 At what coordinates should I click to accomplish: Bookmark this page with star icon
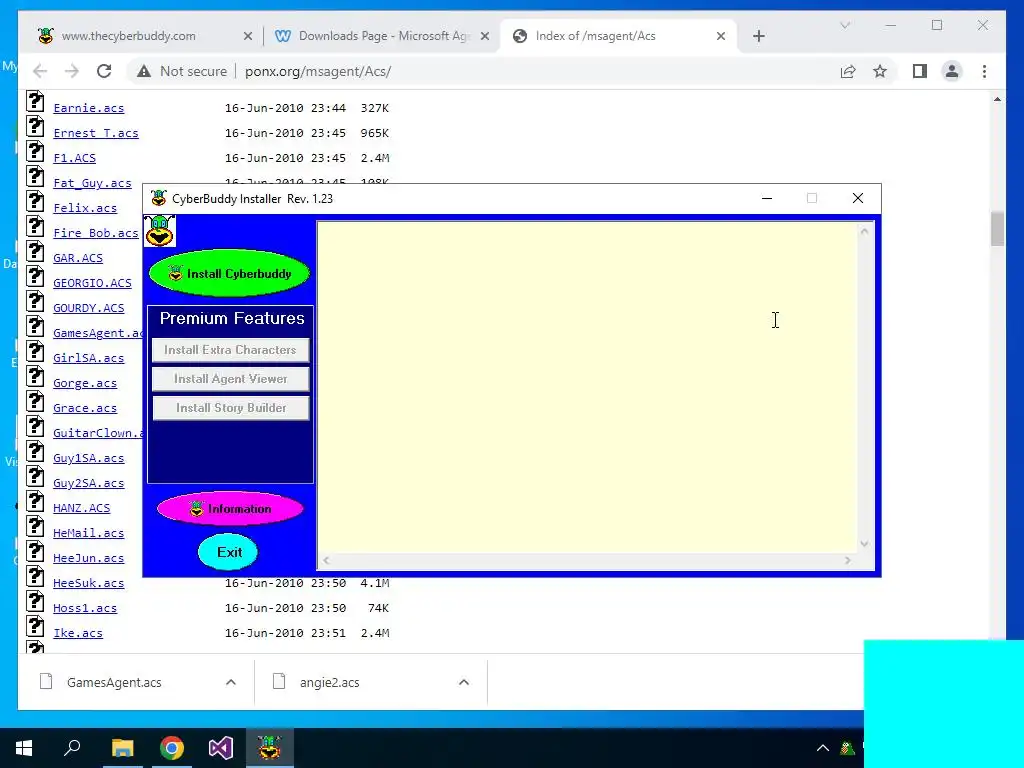880,71
